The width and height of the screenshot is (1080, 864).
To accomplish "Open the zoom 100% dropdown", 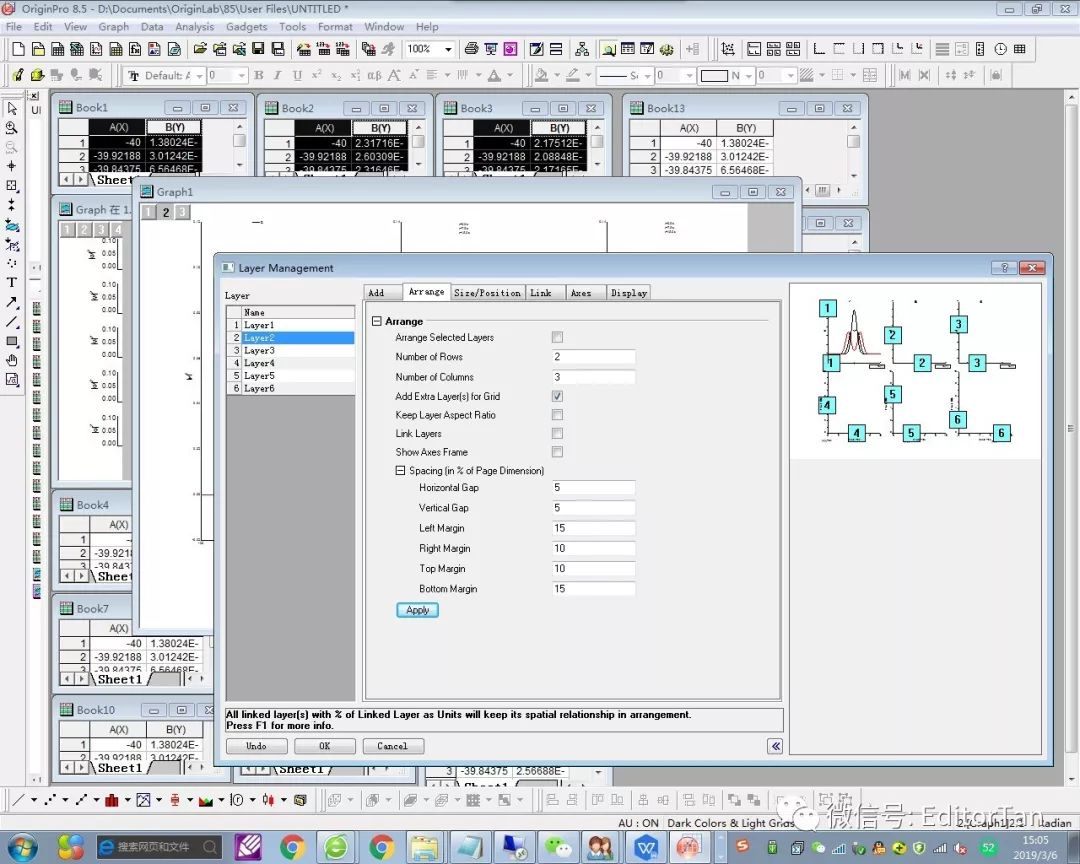I will 448,49.
